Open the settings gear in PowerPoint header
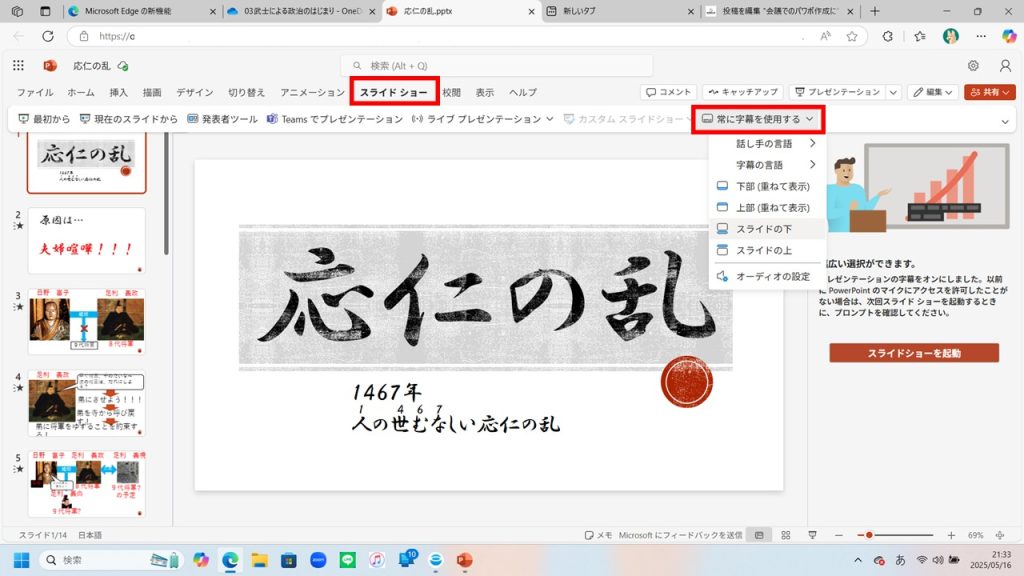 point(973,66)
